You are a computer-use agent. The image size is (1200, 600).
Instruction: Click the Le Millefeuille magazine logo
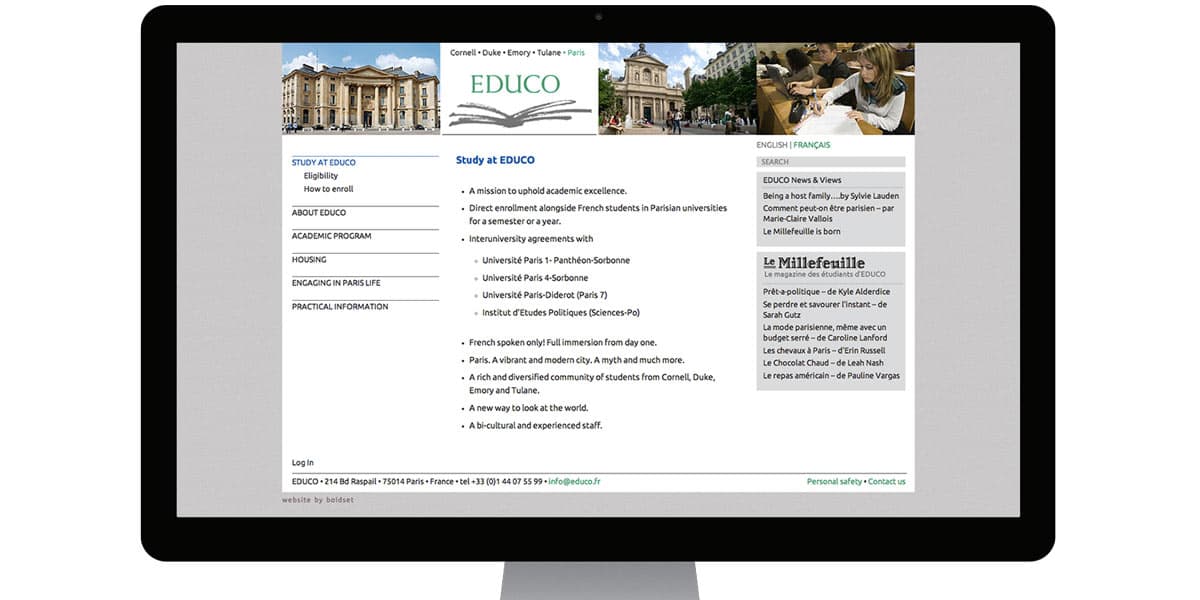(x=814, y=263)
